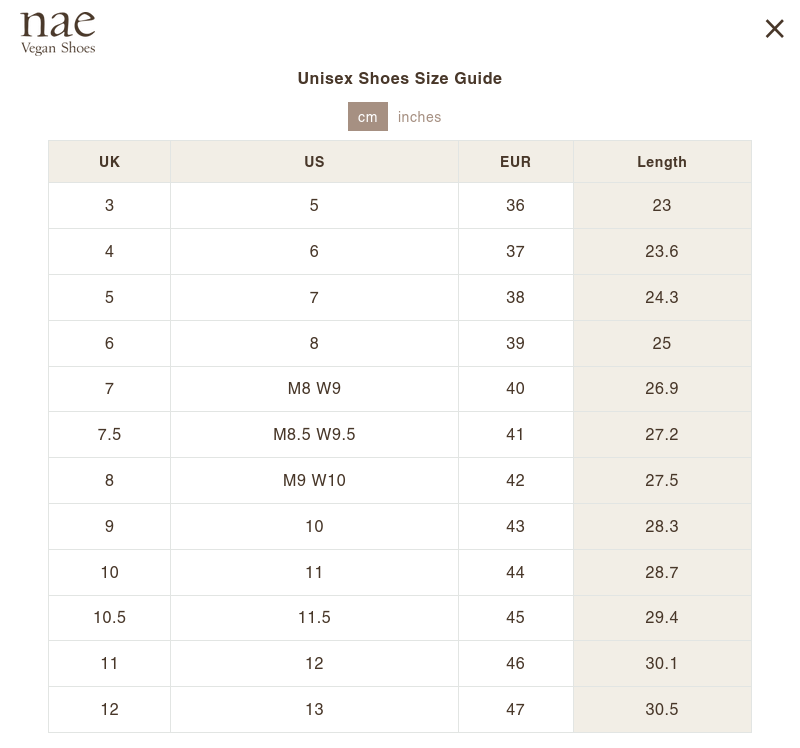Click the Unisex Shoes Size Guide title

(399, 78)
